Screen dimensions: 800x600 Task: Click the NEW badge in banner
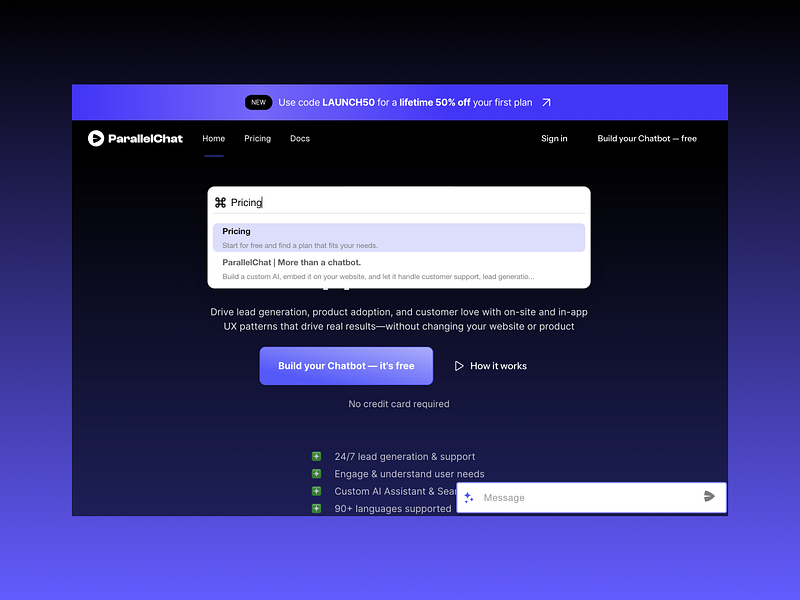(259, 103)
